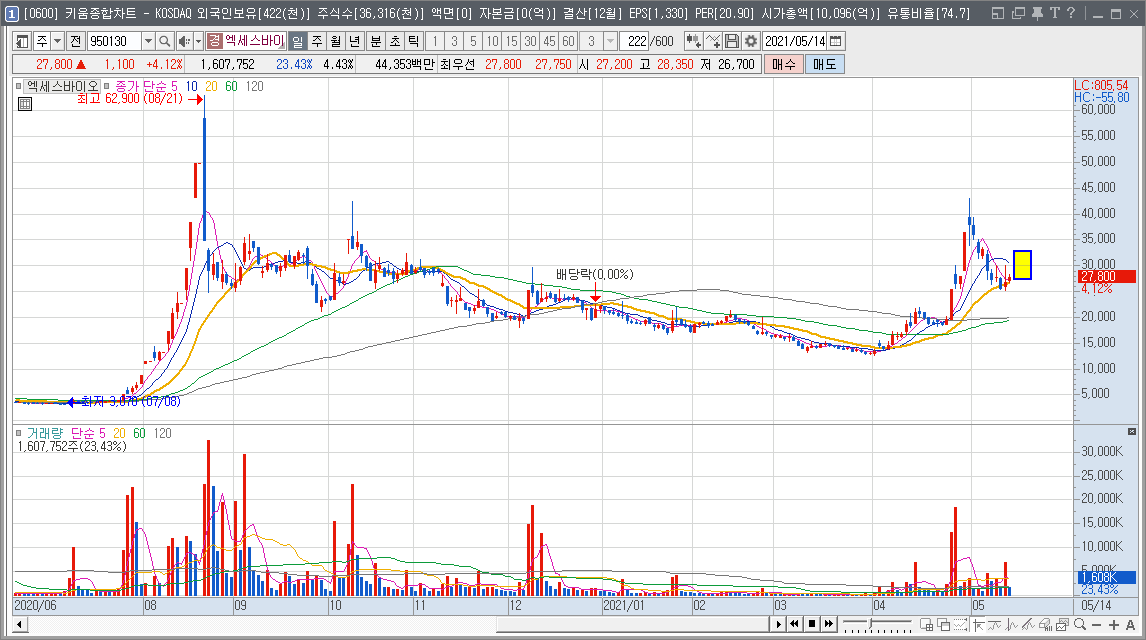Choose the 5 interval button
The width and height of the screenshot is (1146, 640).
pos(473,42)
